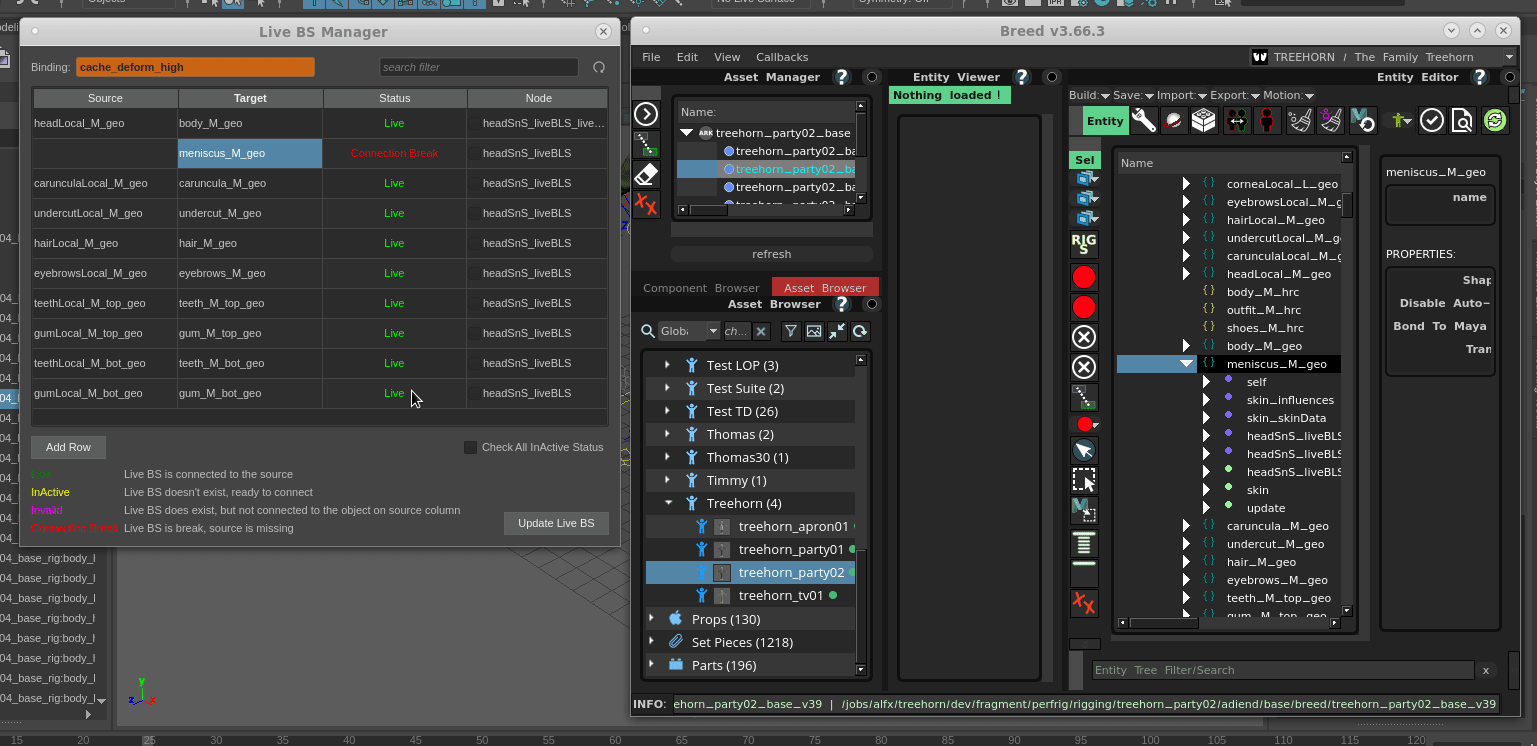Click the Entity Tree Filter/Search field
Viewport: 1537px width, 746px height.
point(1283,670)
